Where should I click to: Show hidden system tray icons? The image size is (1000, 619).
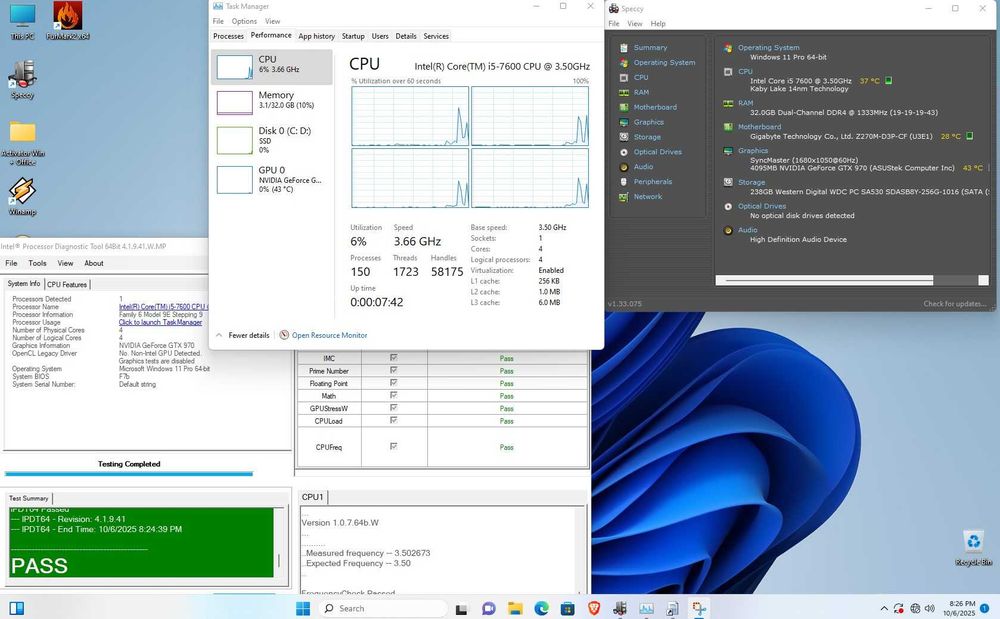pos(884,609)
